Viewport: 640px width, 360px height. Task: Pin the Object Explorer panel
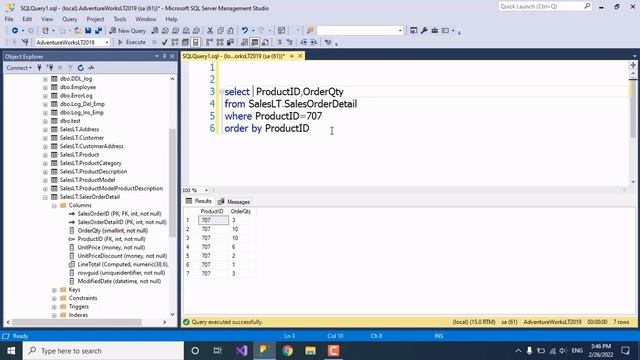pyautogui.click(x=164, y=56)
